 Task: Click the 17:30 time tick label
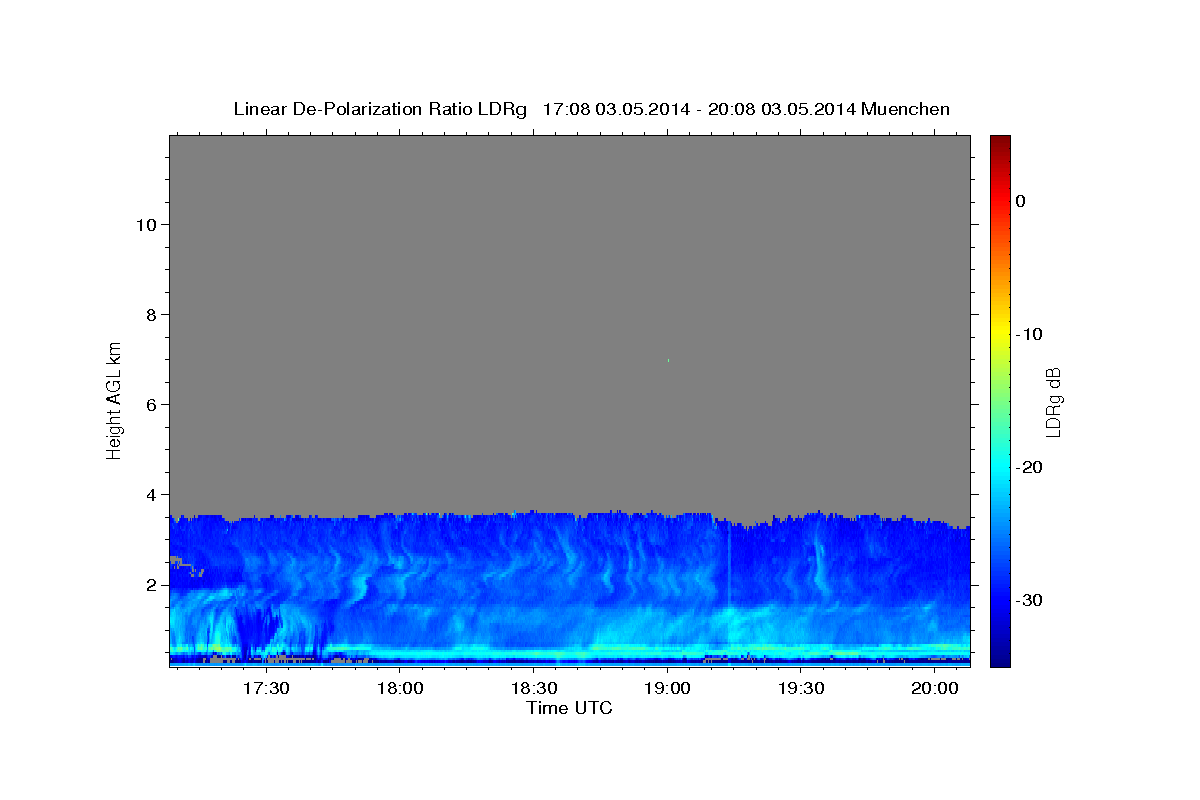pyautogui.click(x=267, y=688)
